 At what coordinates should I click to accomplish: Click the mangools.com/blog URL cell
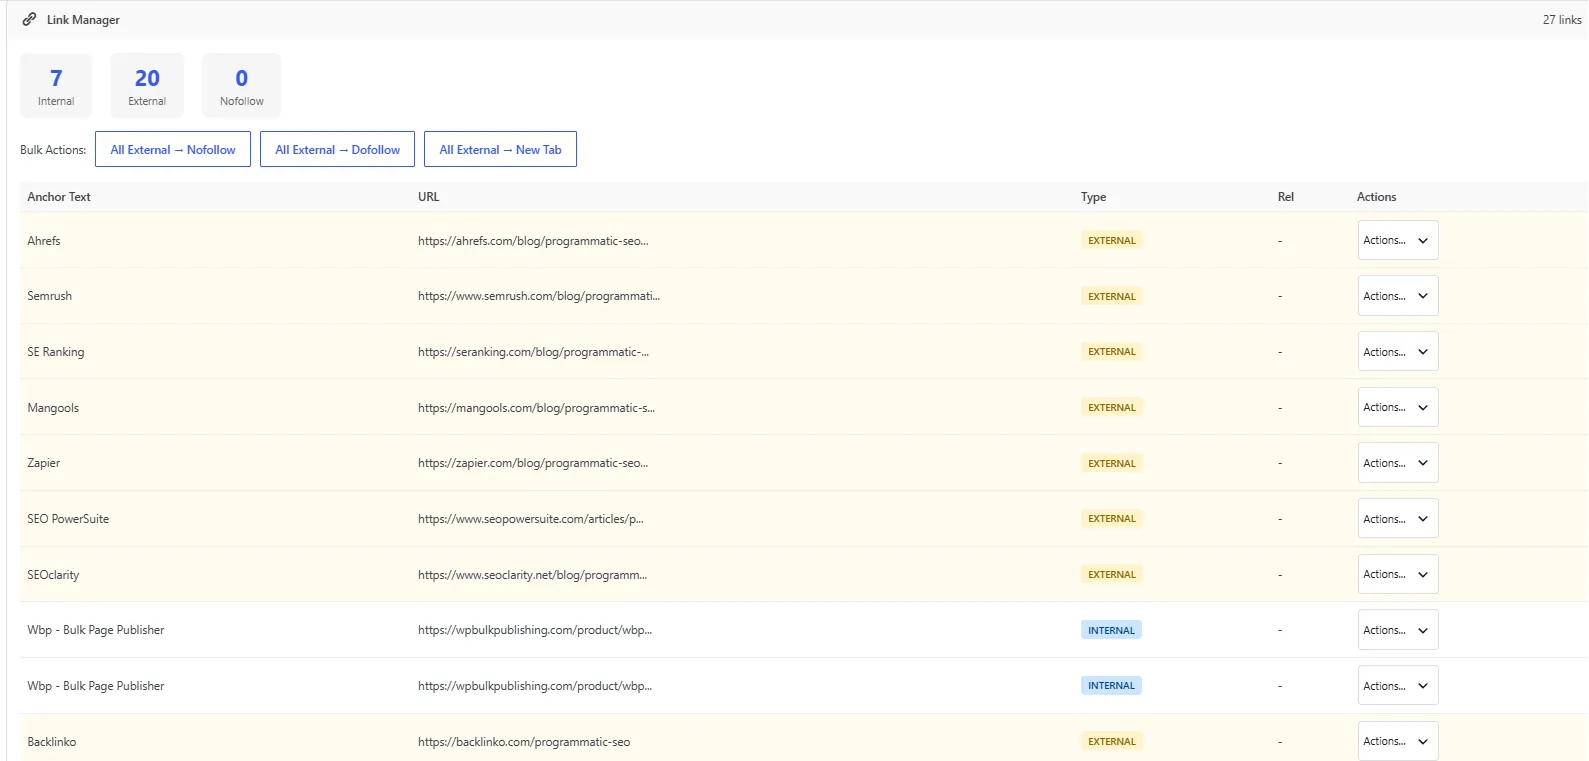[x=536, y=408]
